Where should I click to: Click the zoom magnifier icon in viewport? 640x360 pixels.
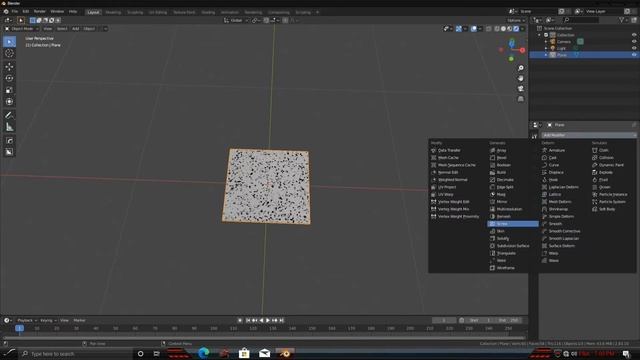click(x=521, y=68)
